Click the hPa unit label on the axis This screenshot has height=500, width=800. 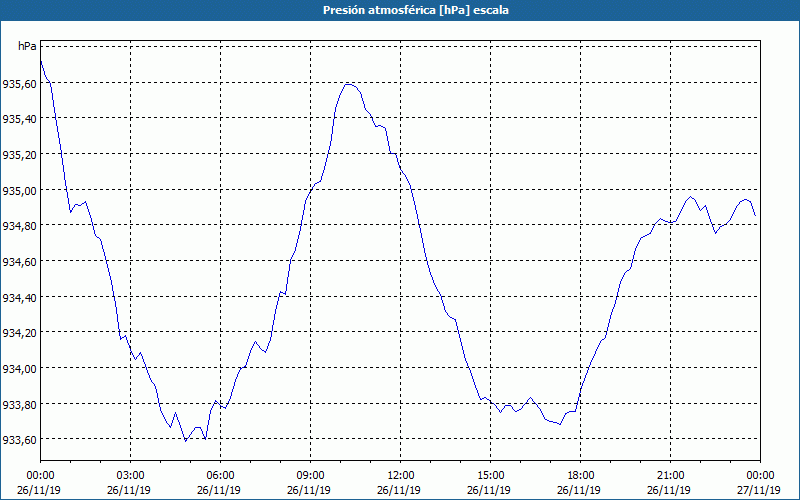(27, 46)
